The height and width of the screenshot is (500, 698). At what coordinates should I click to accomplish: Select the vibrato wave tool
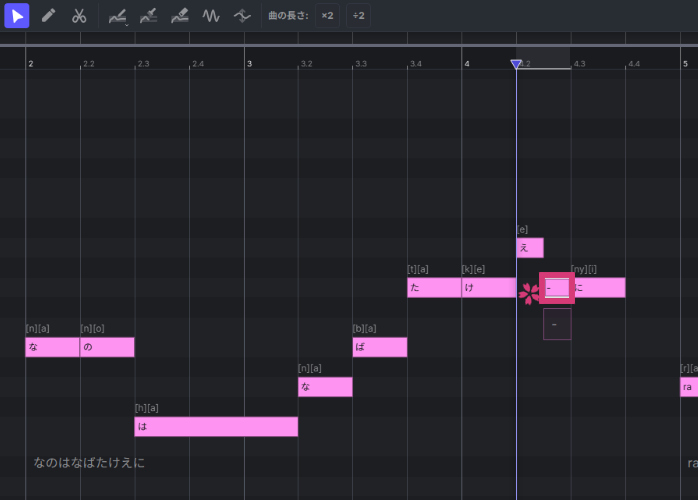click(211, 16)
